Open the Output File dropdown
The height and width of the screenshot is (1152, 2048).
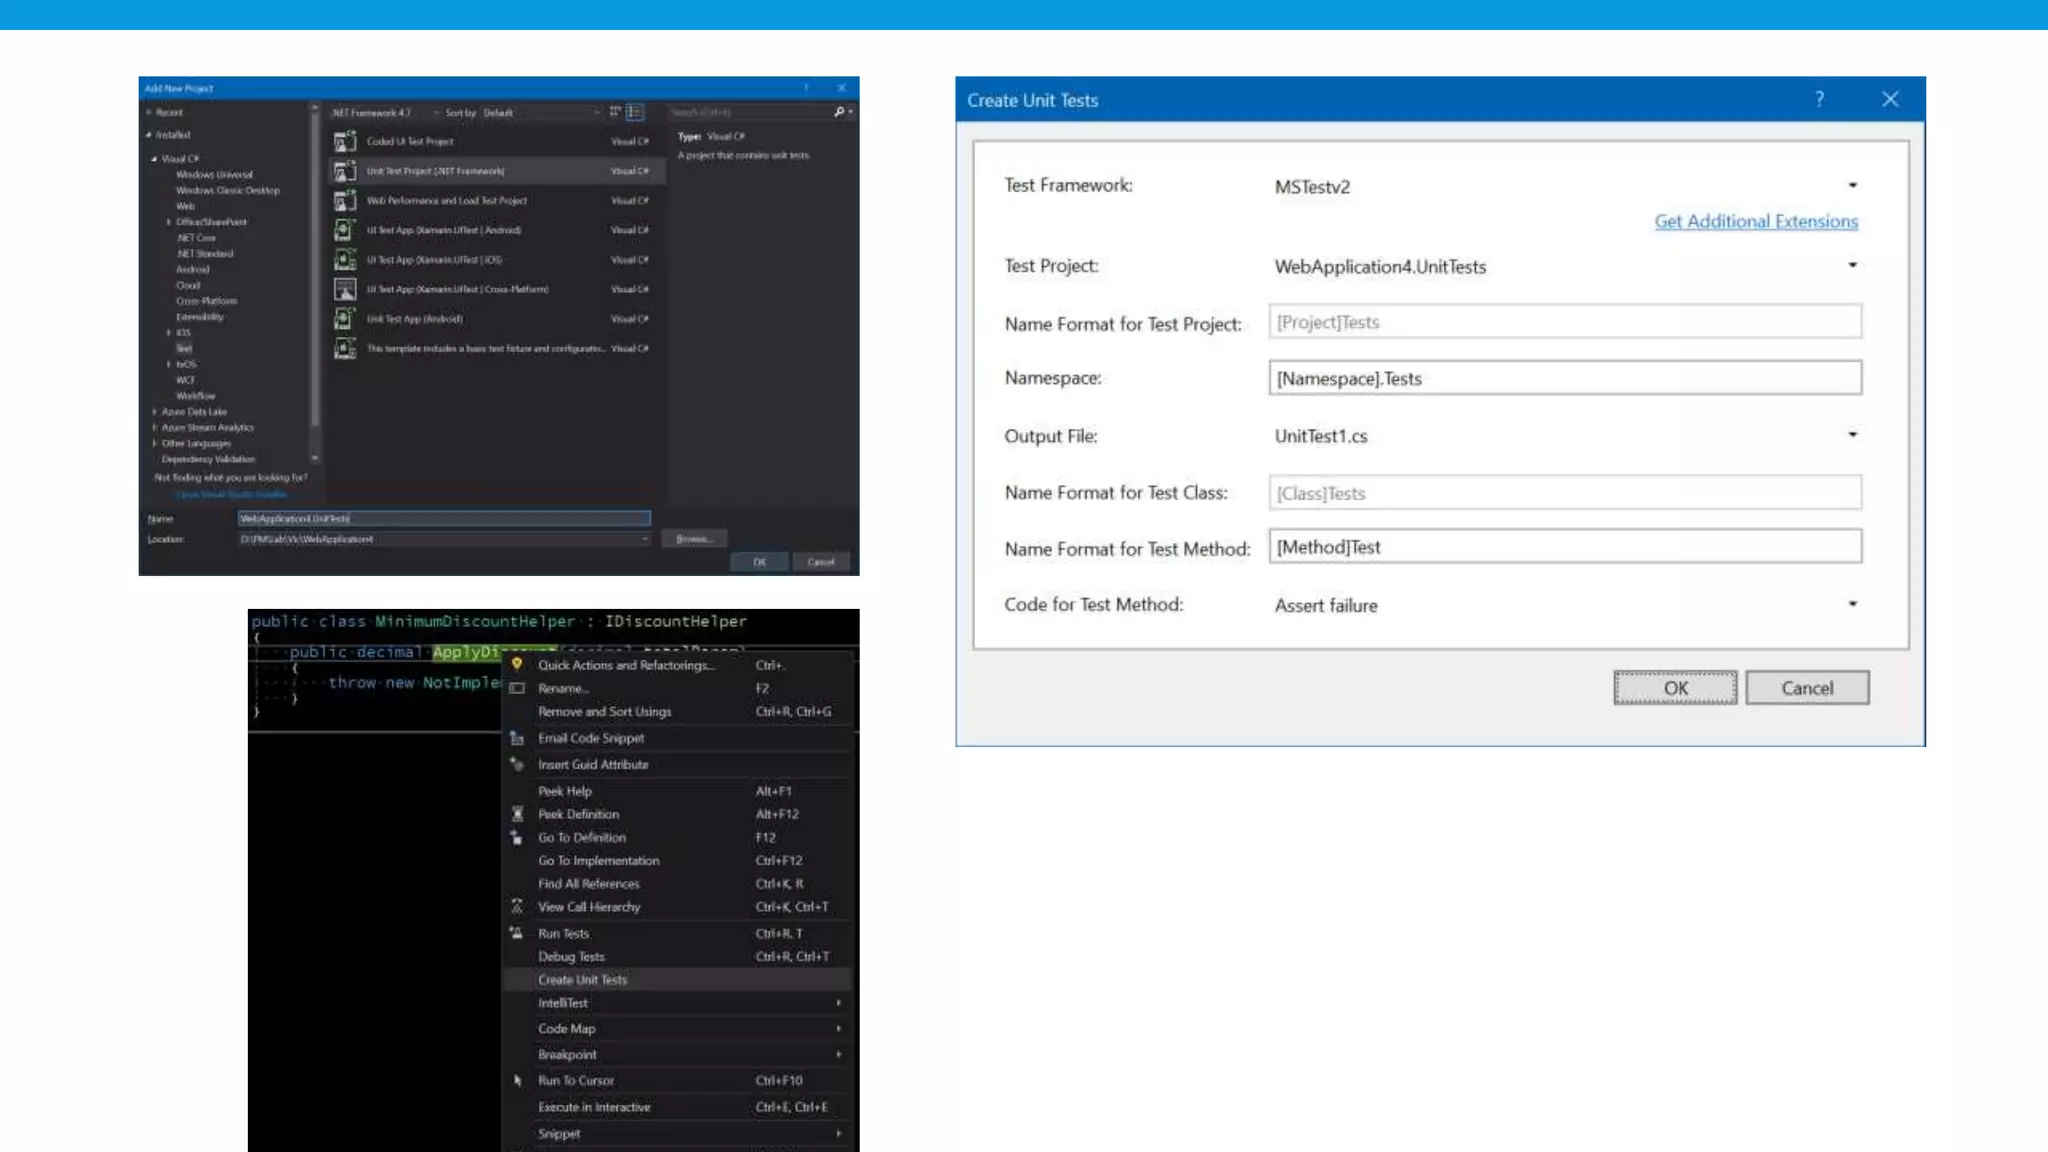pyautogui.click(x=1852, y=435)
